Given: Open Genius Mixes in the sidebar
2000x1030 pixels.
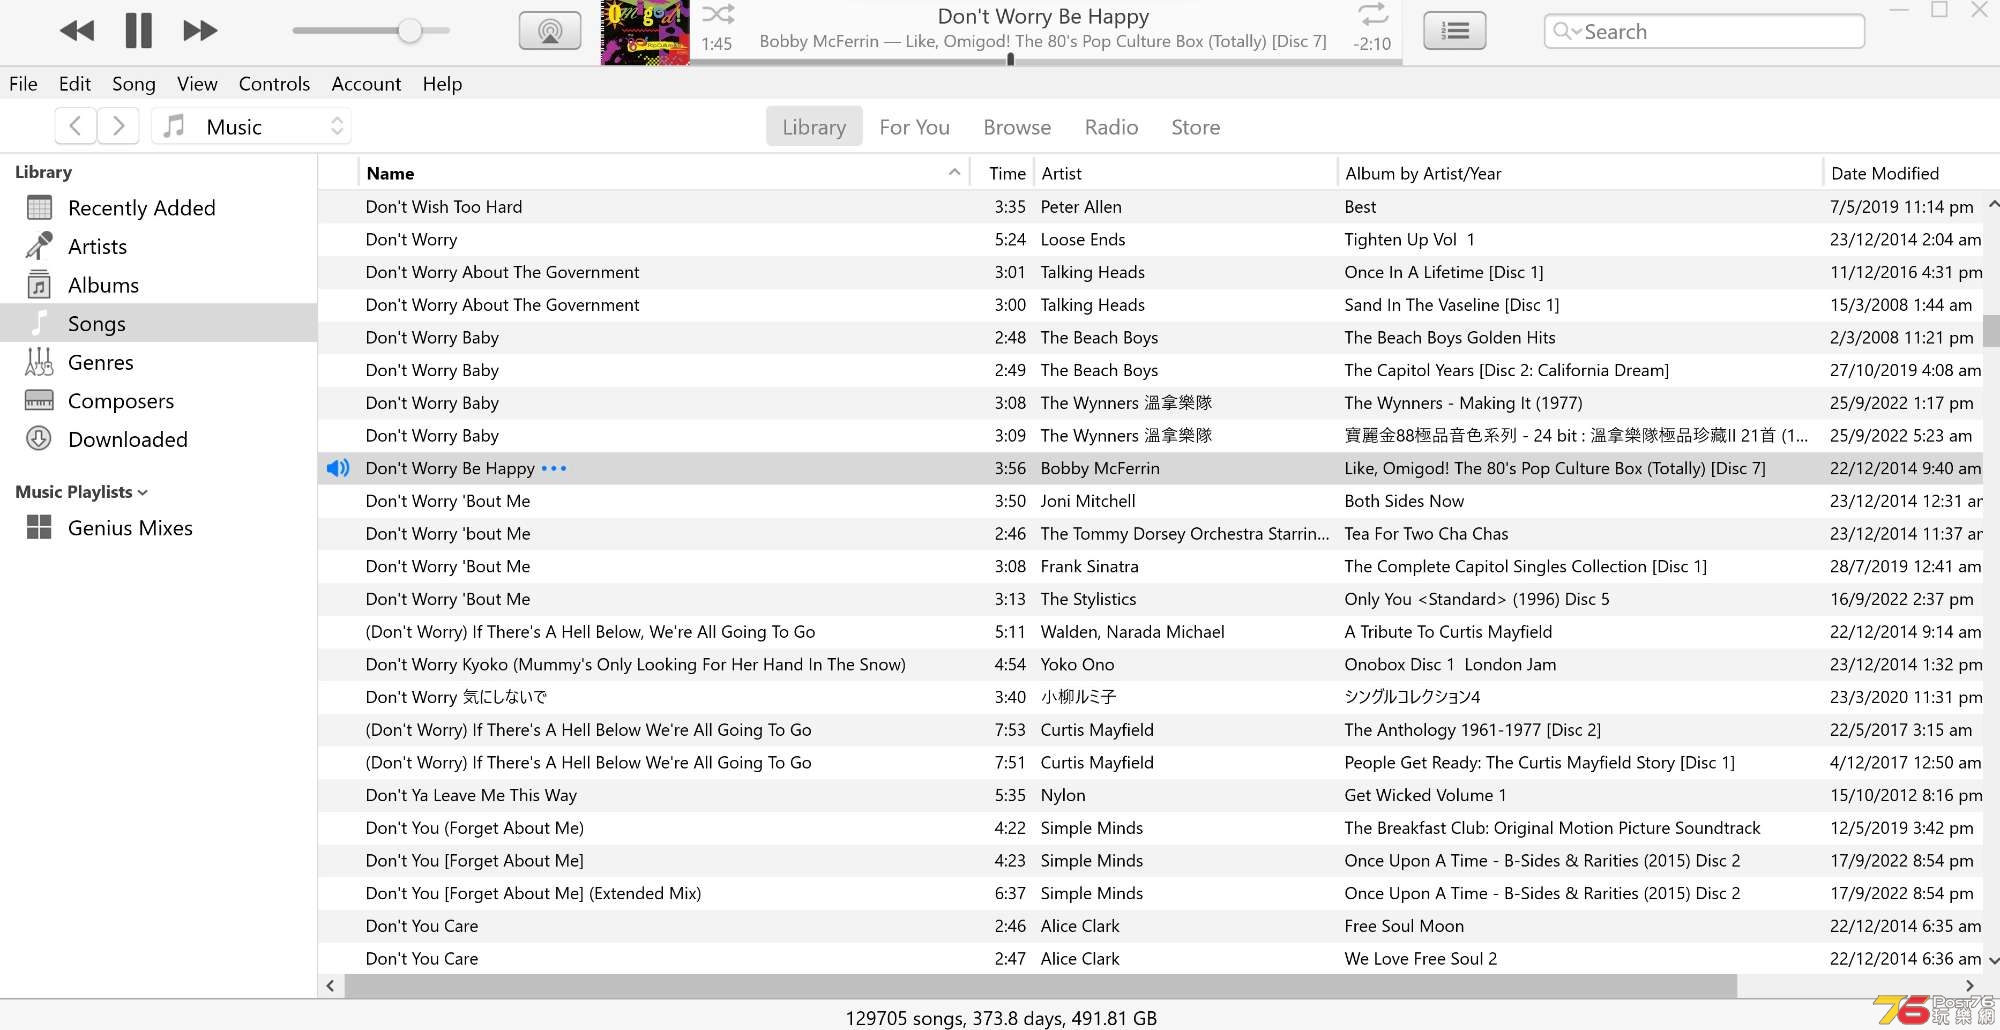Looking at the screenshot, I should coord(159,528).
